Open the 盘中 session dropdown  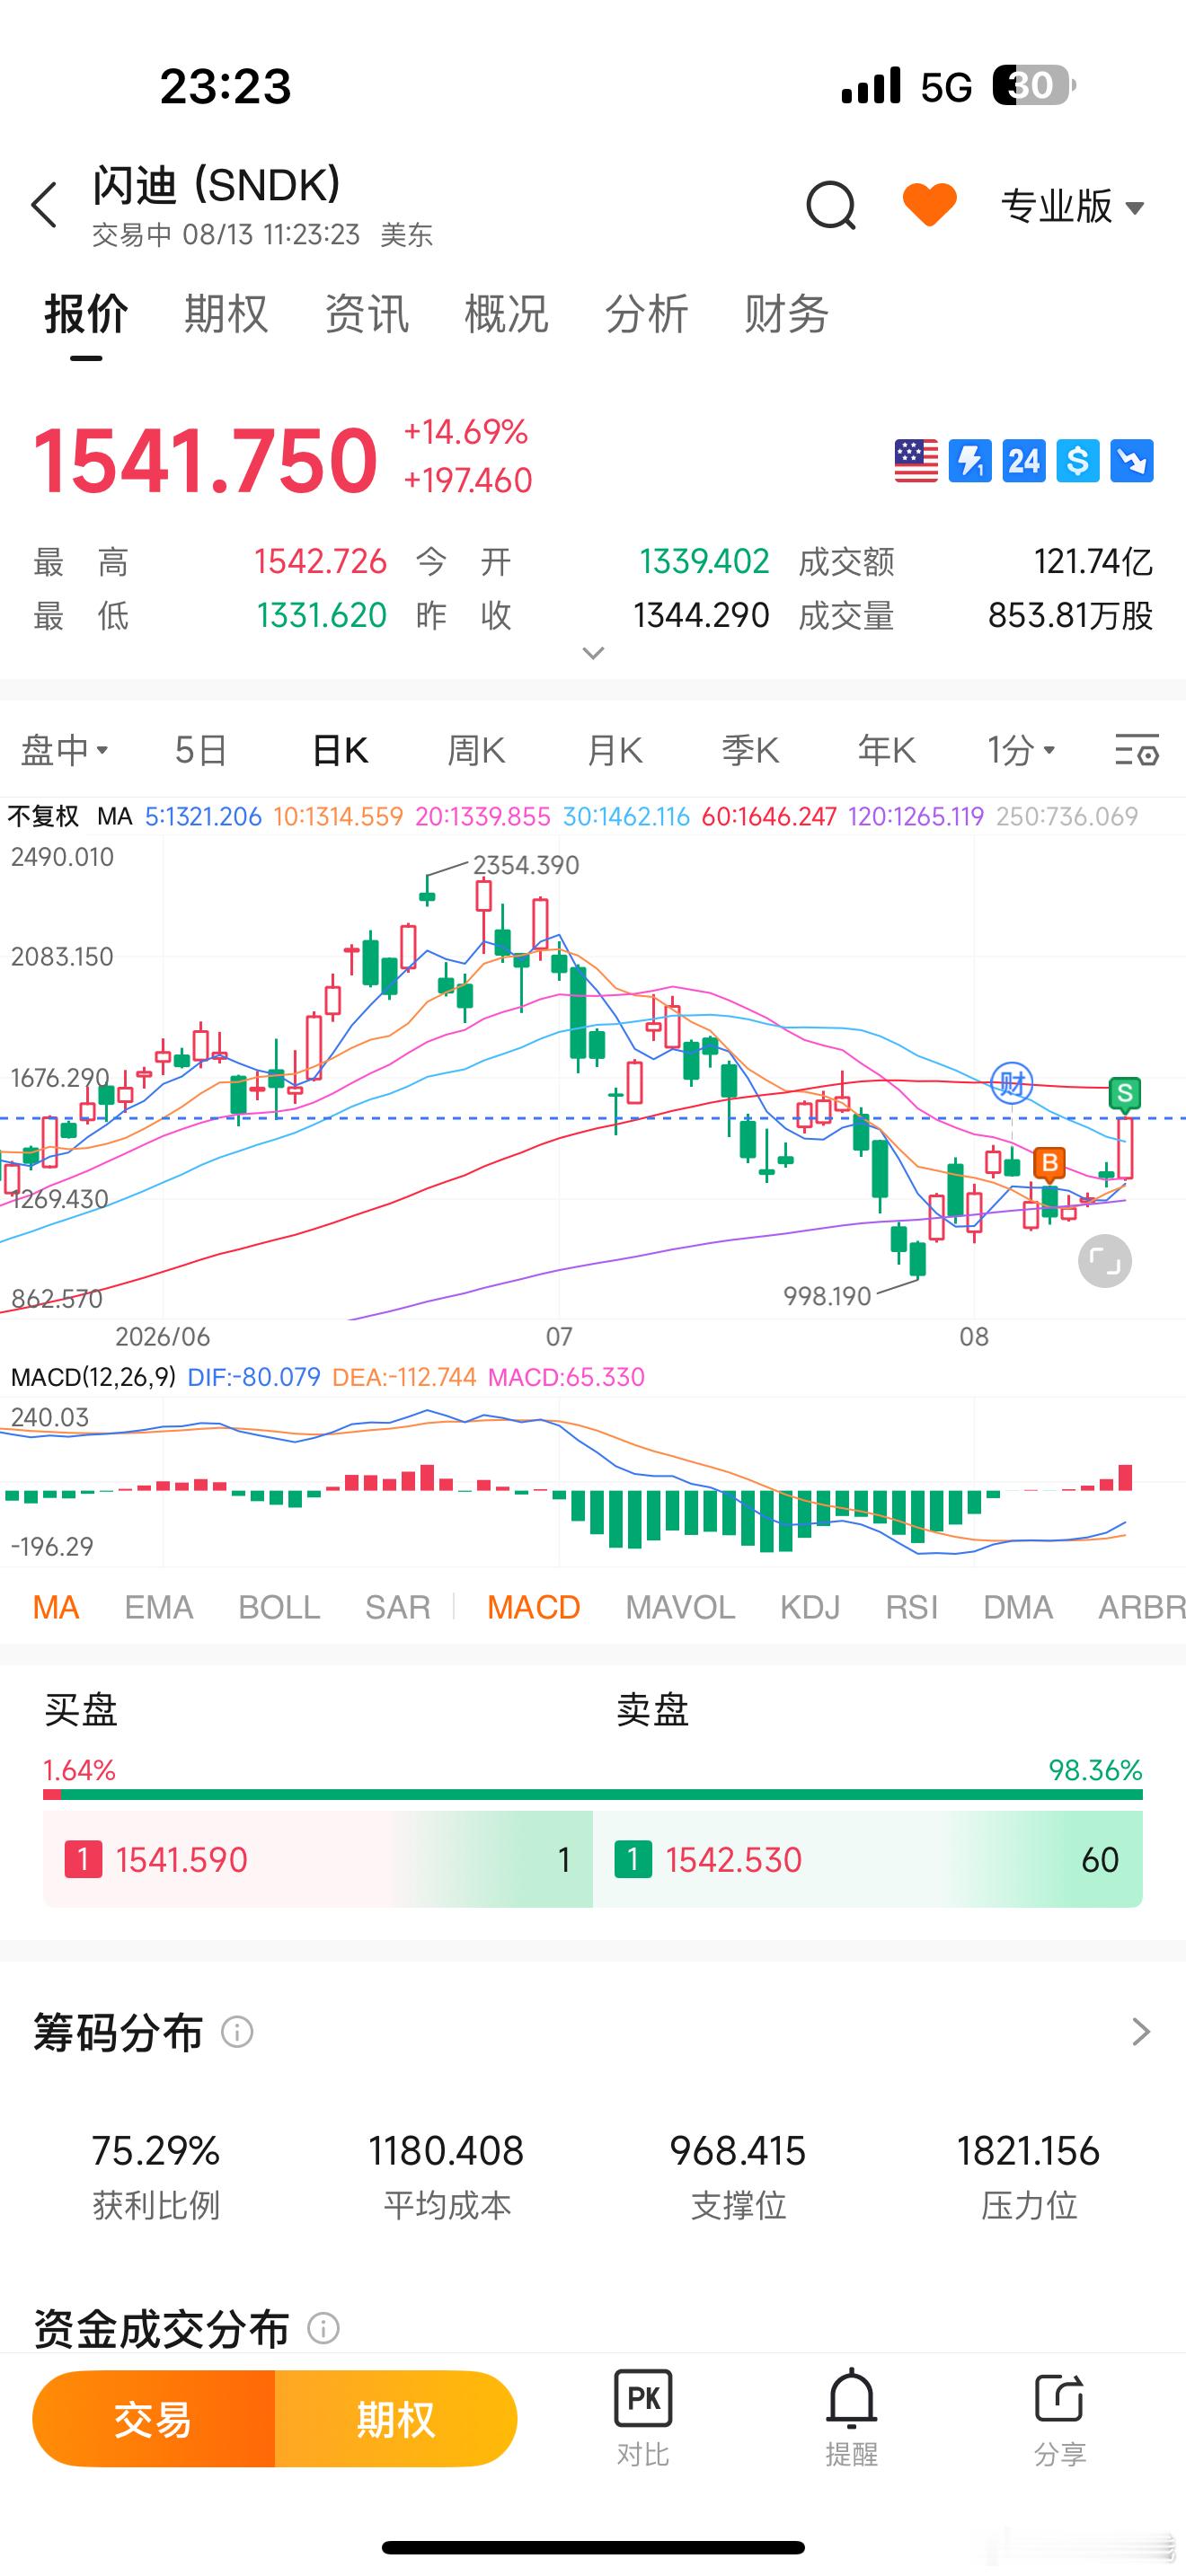point(65,750)
